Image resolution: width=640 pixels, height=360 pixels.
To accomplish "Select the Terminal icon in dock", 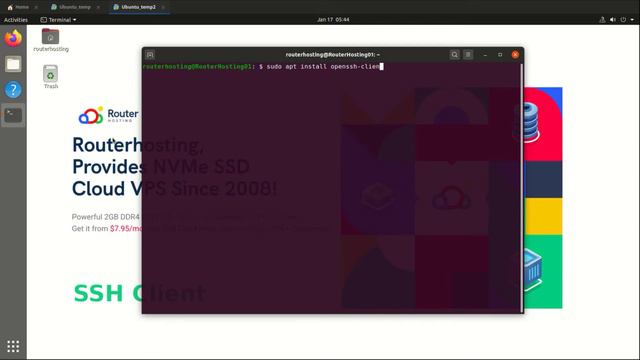I will pos(13,116).
